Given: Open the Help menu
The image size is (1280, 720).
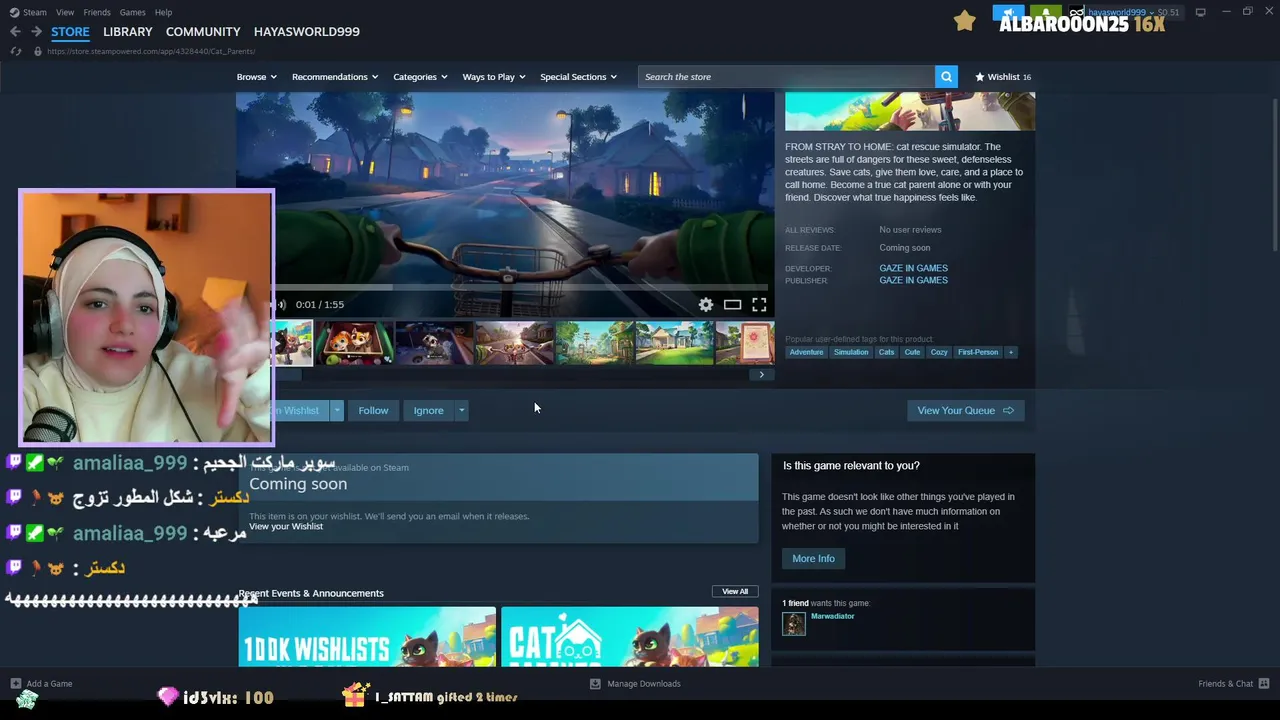Looking at the screenshot, I should 163,12.
